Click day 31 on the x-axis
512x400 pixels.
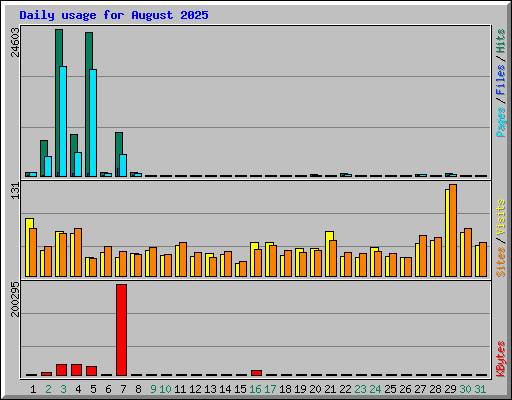(x=480, y=389)
